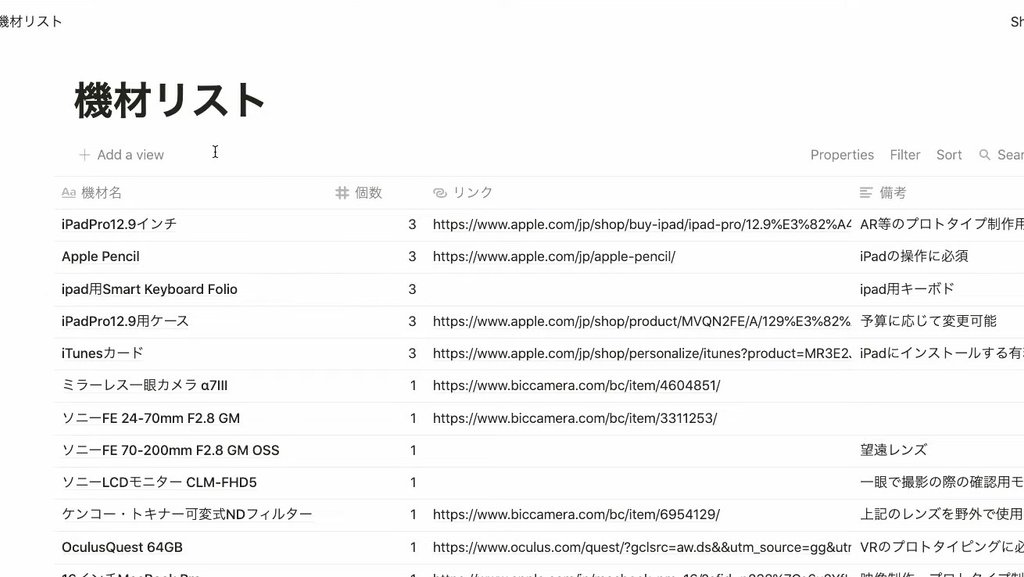Click the 機材リスト breadcrumb at top
The width and height of the screenshot is (1024, 577).
pyautogui.click(x=31, y=21)
